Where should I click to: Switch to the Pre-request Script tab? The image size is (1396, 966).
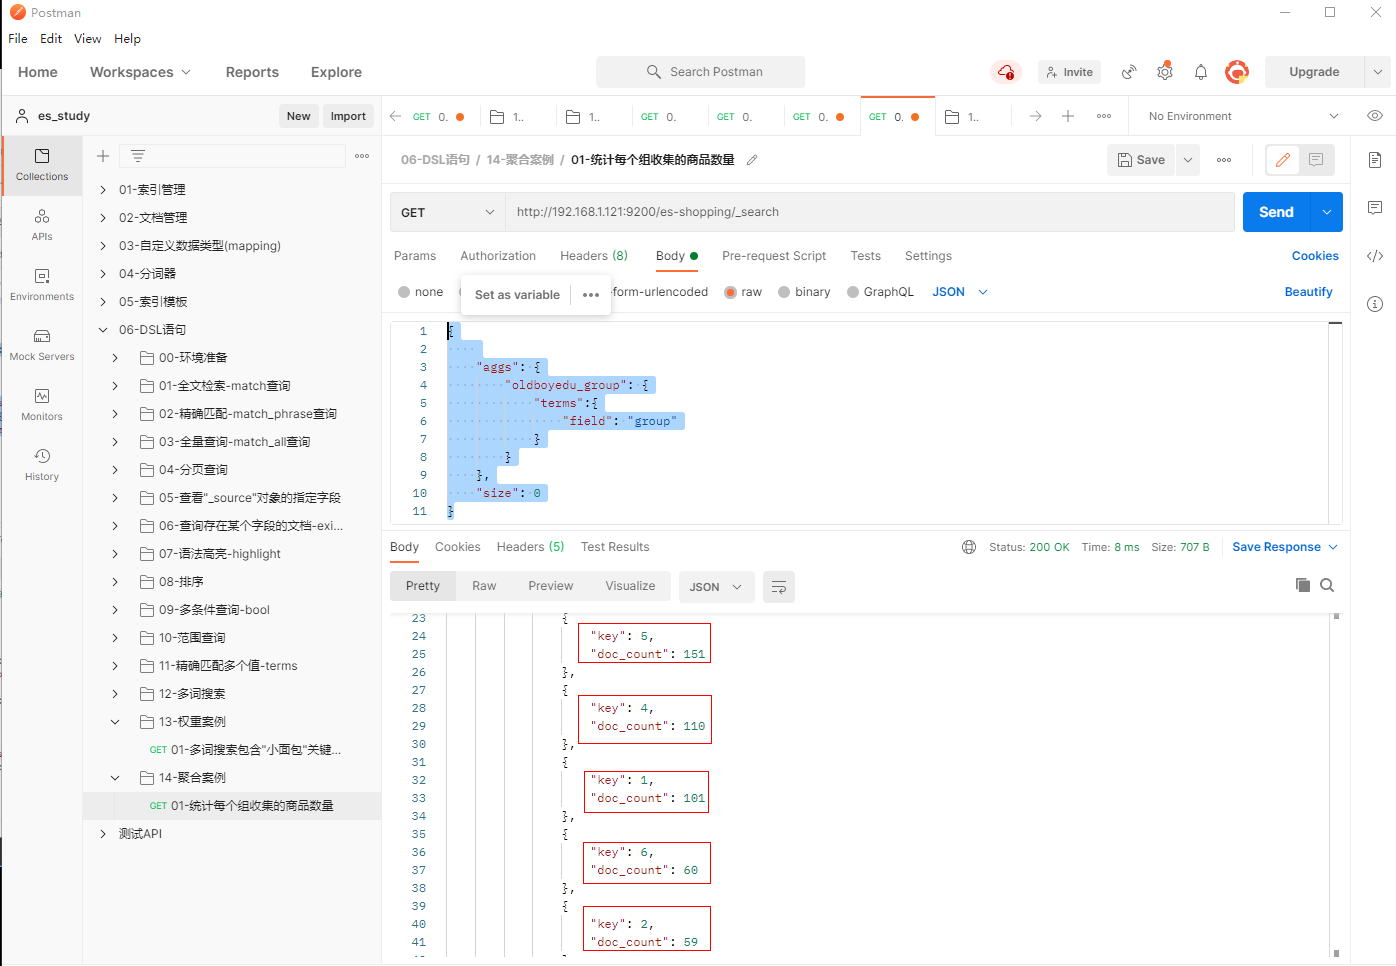click(774, 256)
